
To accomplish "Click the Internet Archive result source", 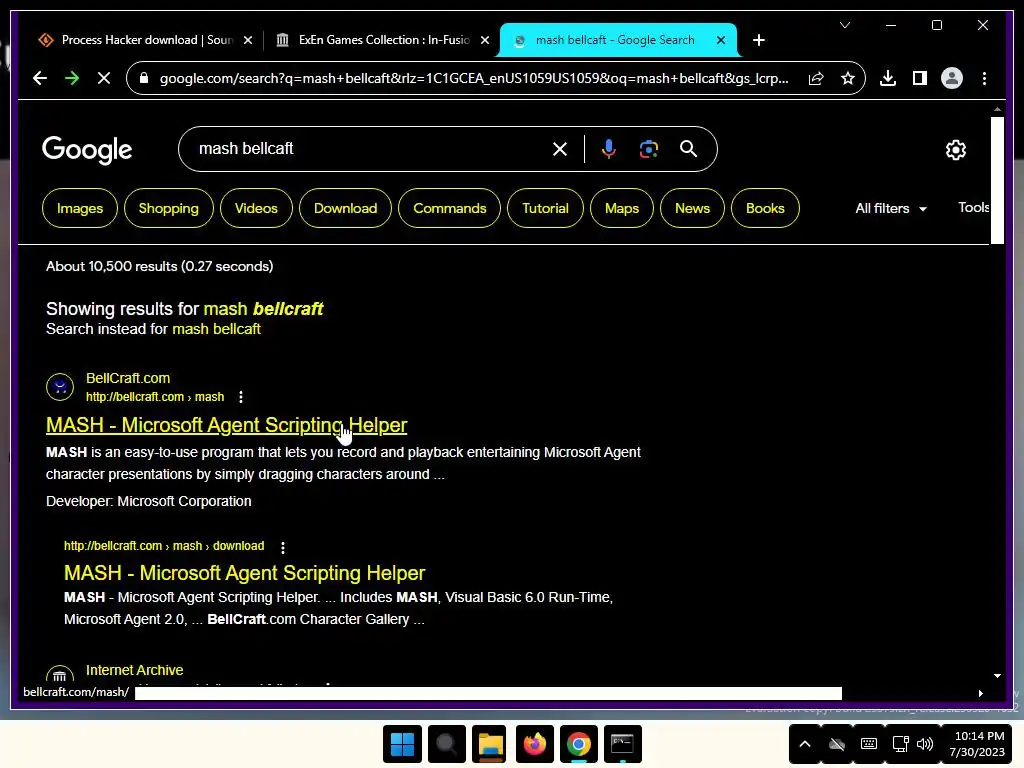I will coord(135,670).
